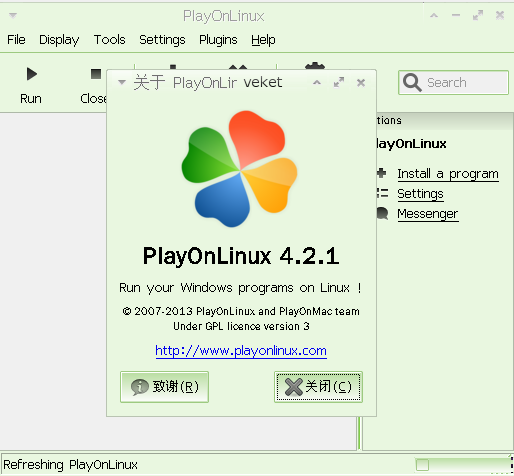The height and width of the screenshot is (476, 514).
Task: Click the Close stop-square toolbar icon
Action: tap(96, 74)
